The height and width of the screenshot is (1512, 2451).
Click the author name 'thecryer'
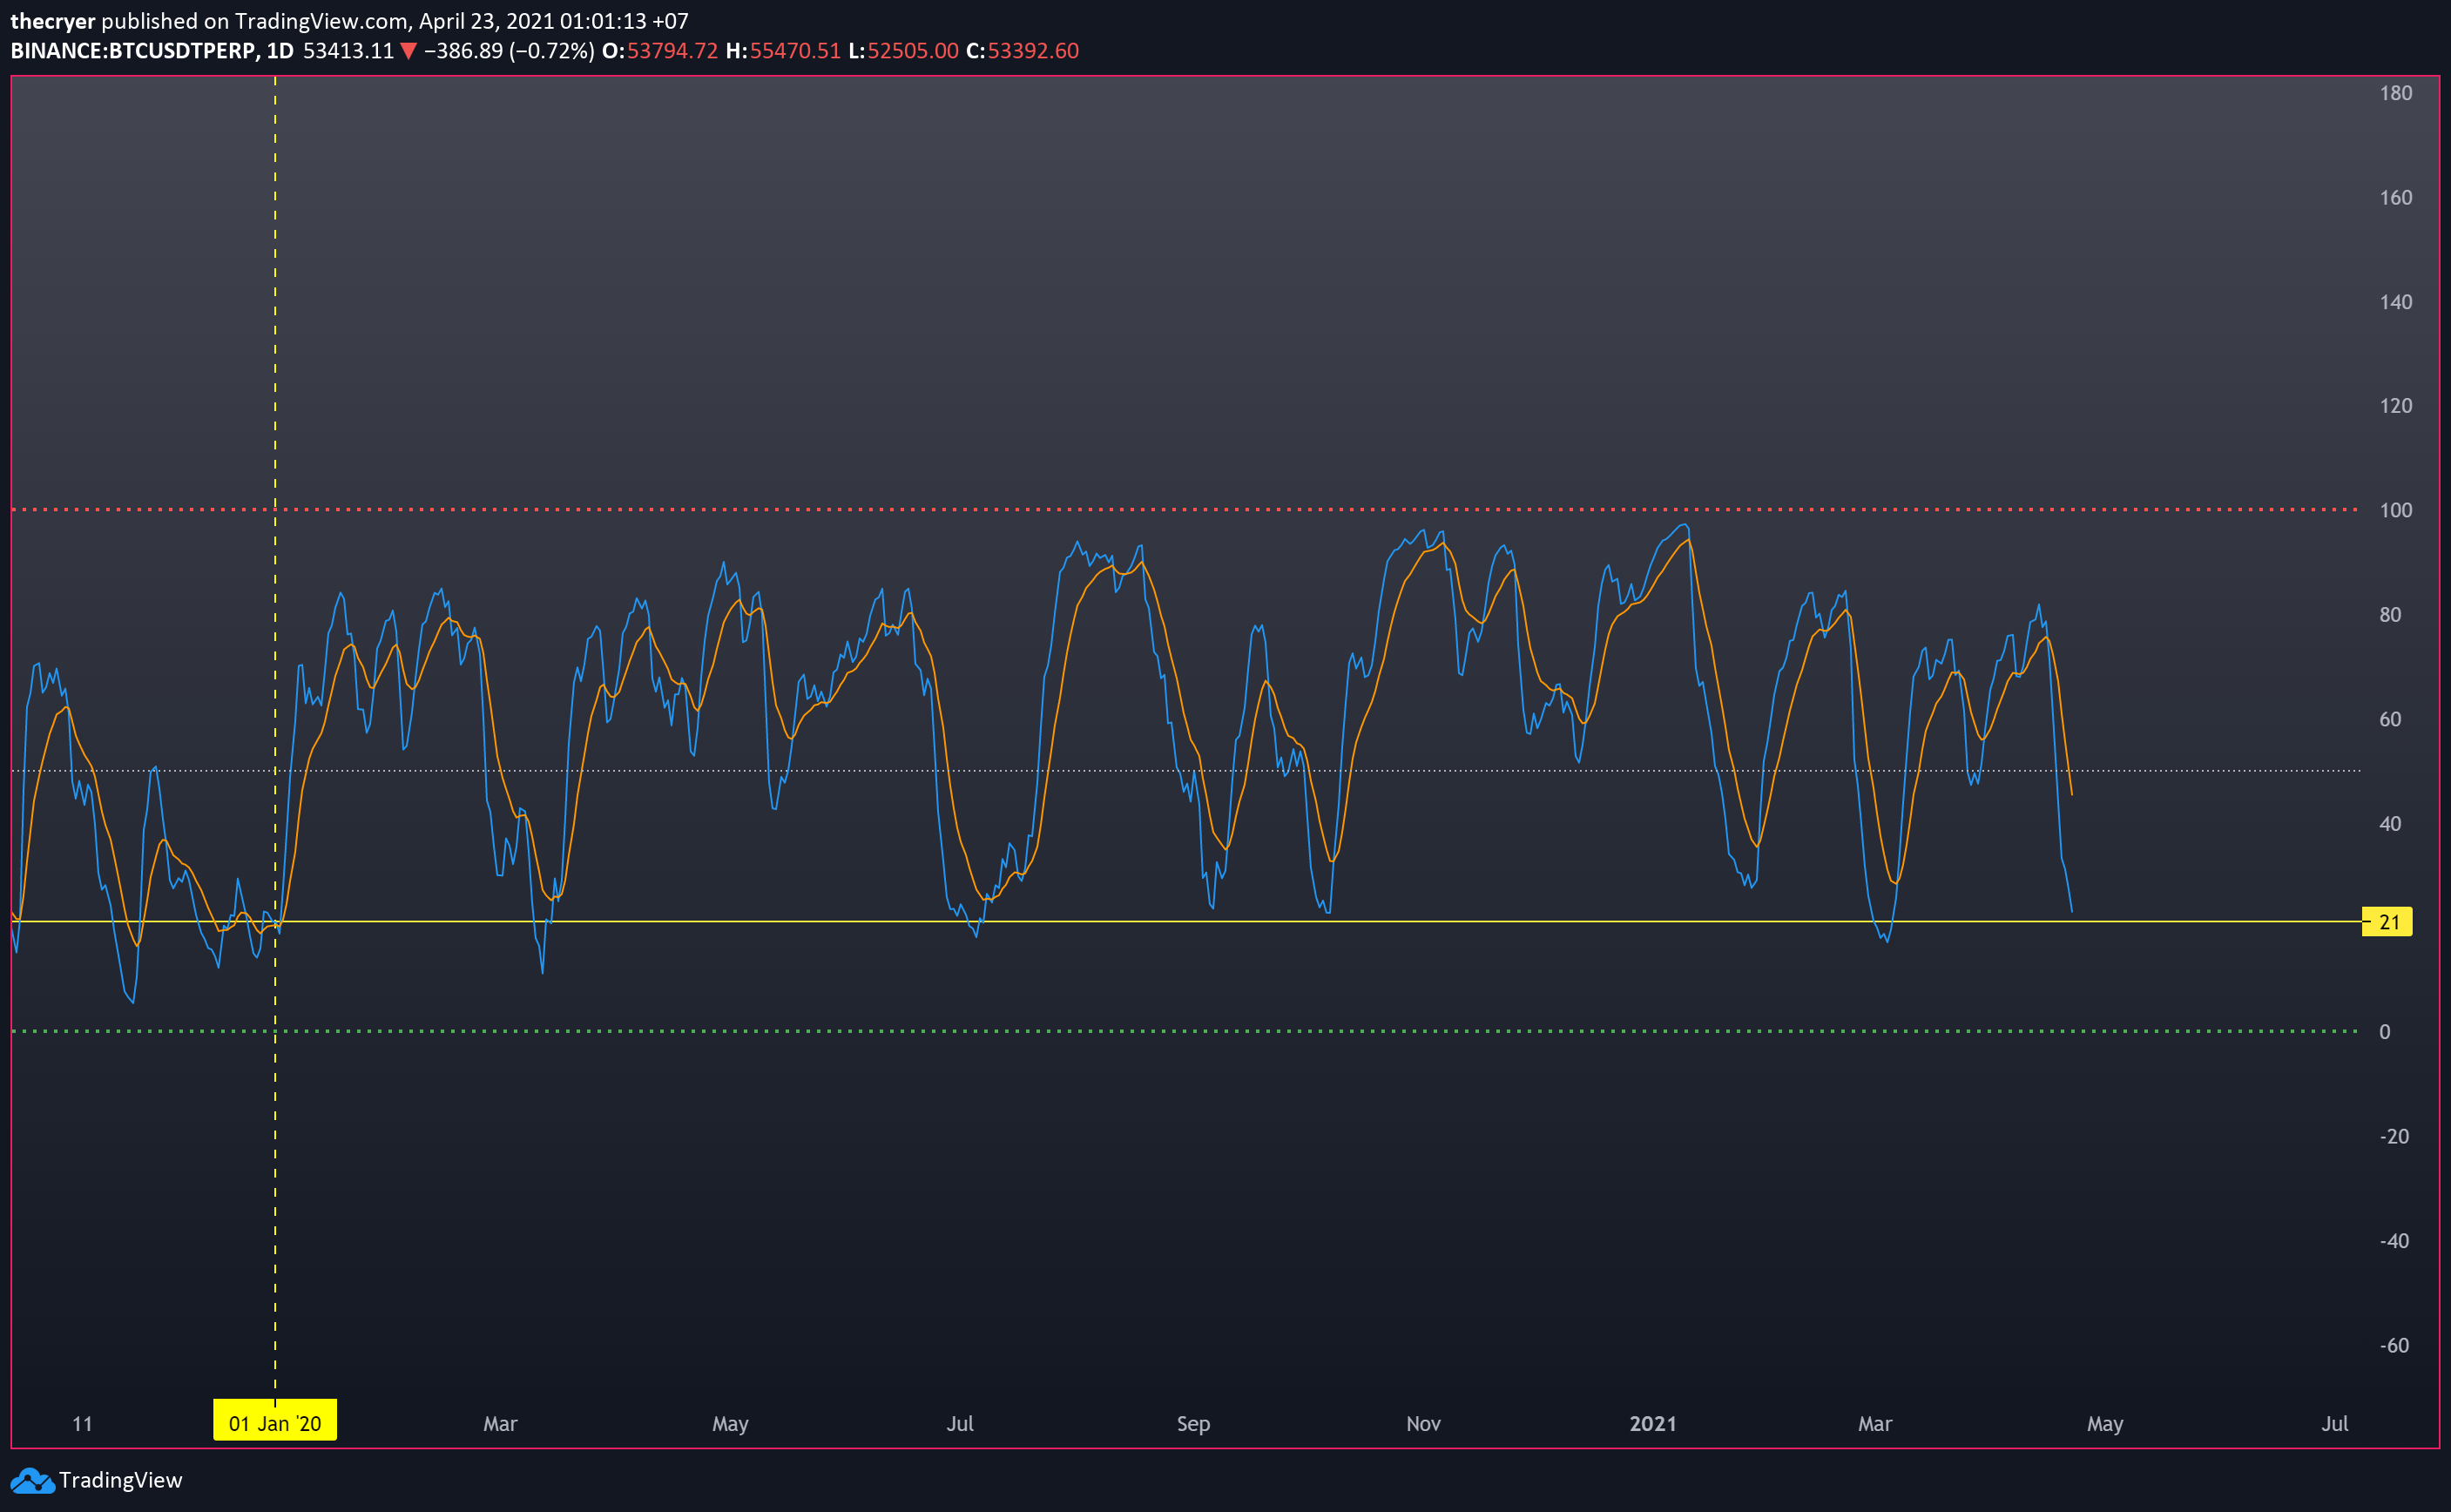tap(52, 21)
